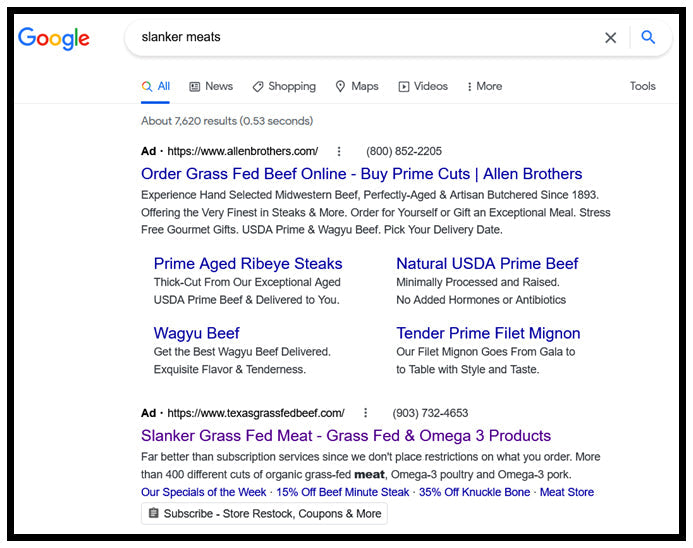Click the Google logo
Screen dimensions: 693x548
[x=54, y=38]
